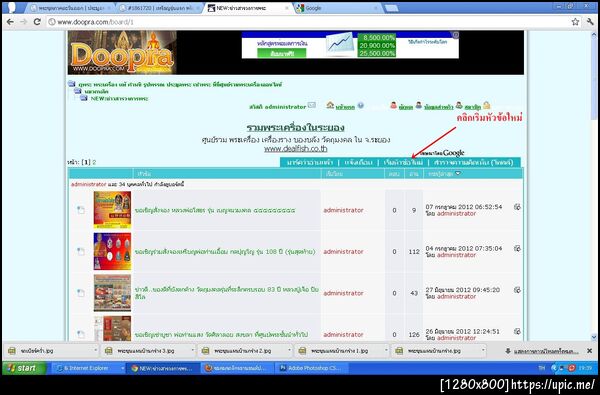
Task: Click the Chrome new tab button
Action: coord(391,8)
